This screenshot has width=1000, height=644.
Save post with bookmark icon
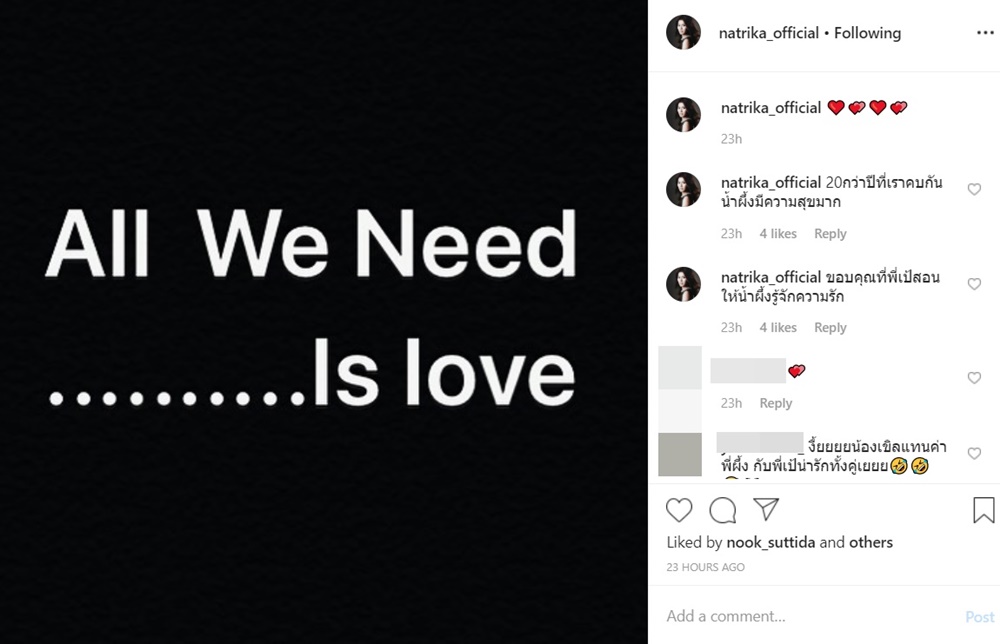[x=983, y=510]
